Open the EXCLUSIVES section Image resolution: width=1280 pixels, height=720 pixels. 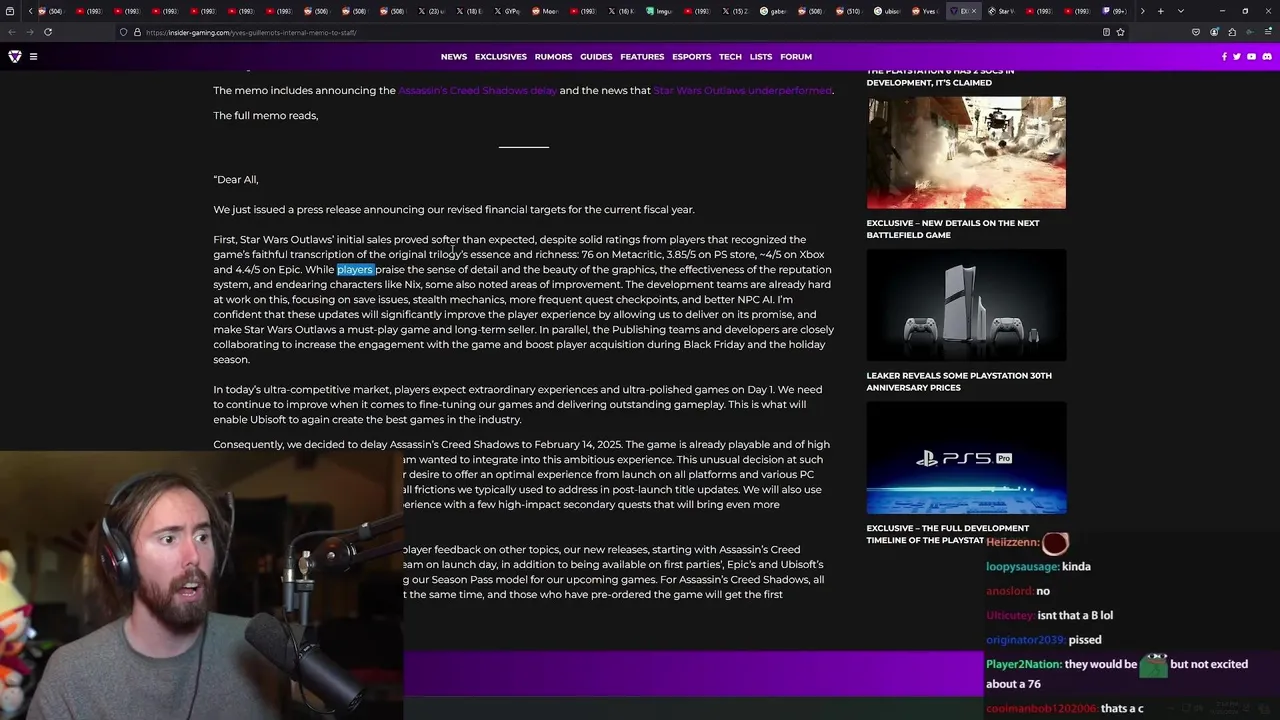500,57
